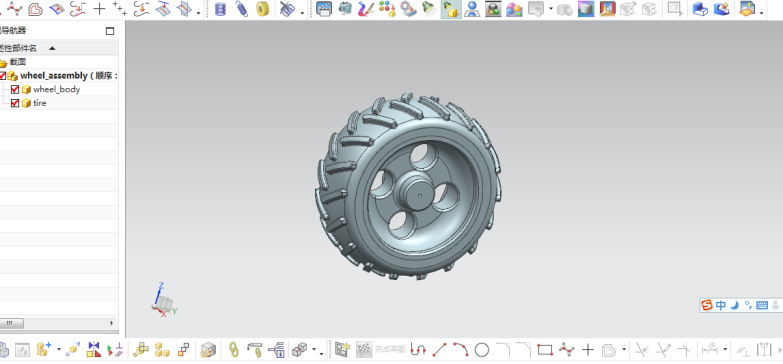
Task: Pick the heart-shaped offset curve tool
Action: [x=35, y=8]
